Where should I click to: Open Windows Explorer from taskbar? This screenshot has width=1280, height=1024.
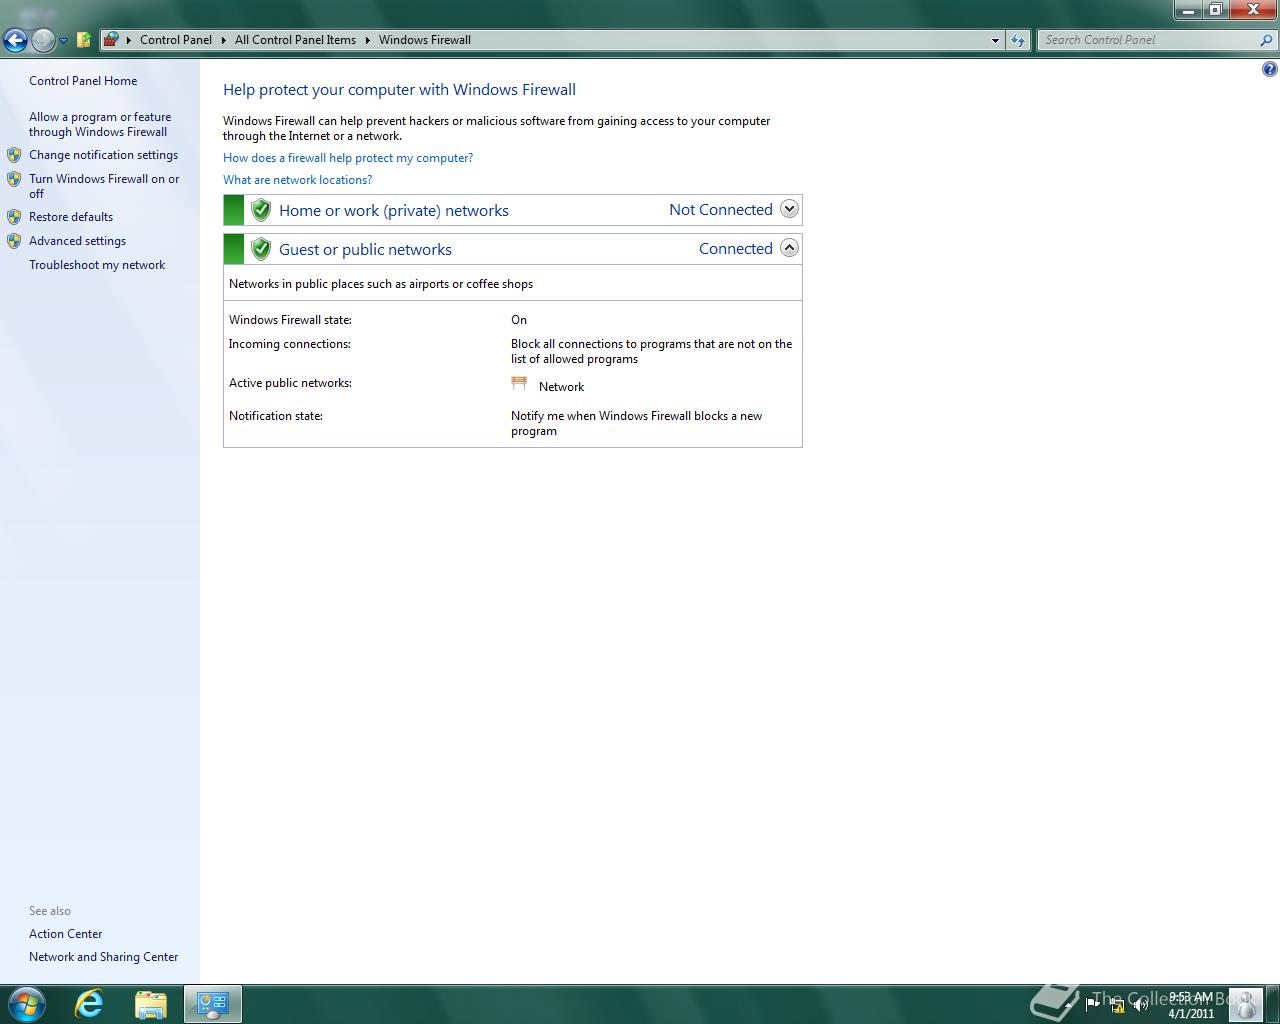click(151, 1004)
